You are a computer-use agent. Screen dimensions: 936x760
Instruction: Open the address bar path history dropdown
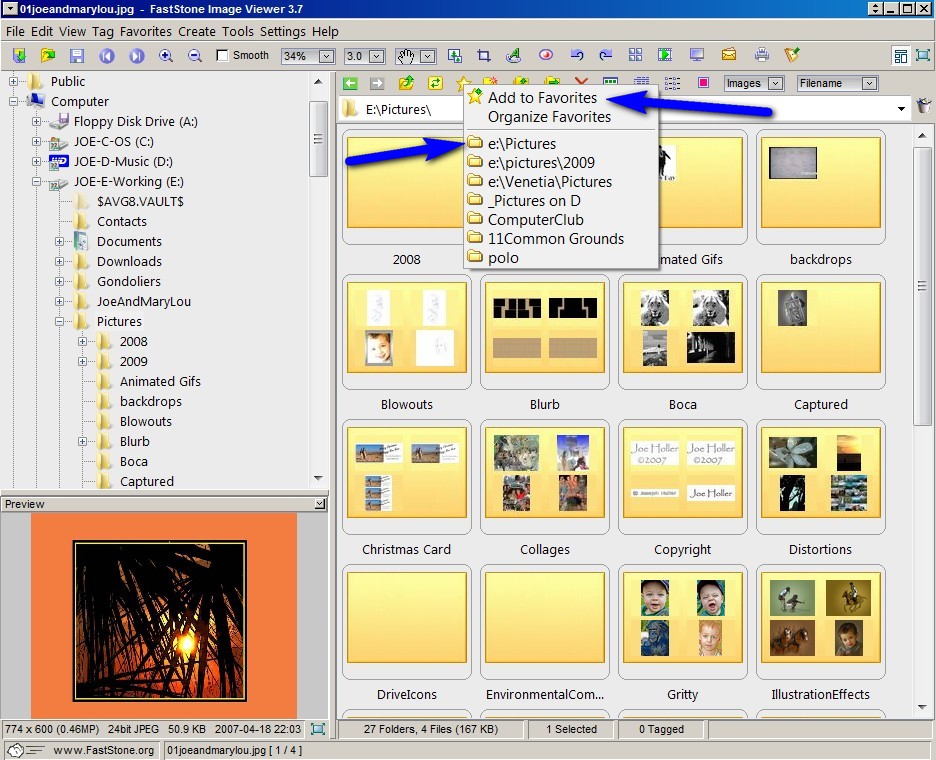(901, 109)
